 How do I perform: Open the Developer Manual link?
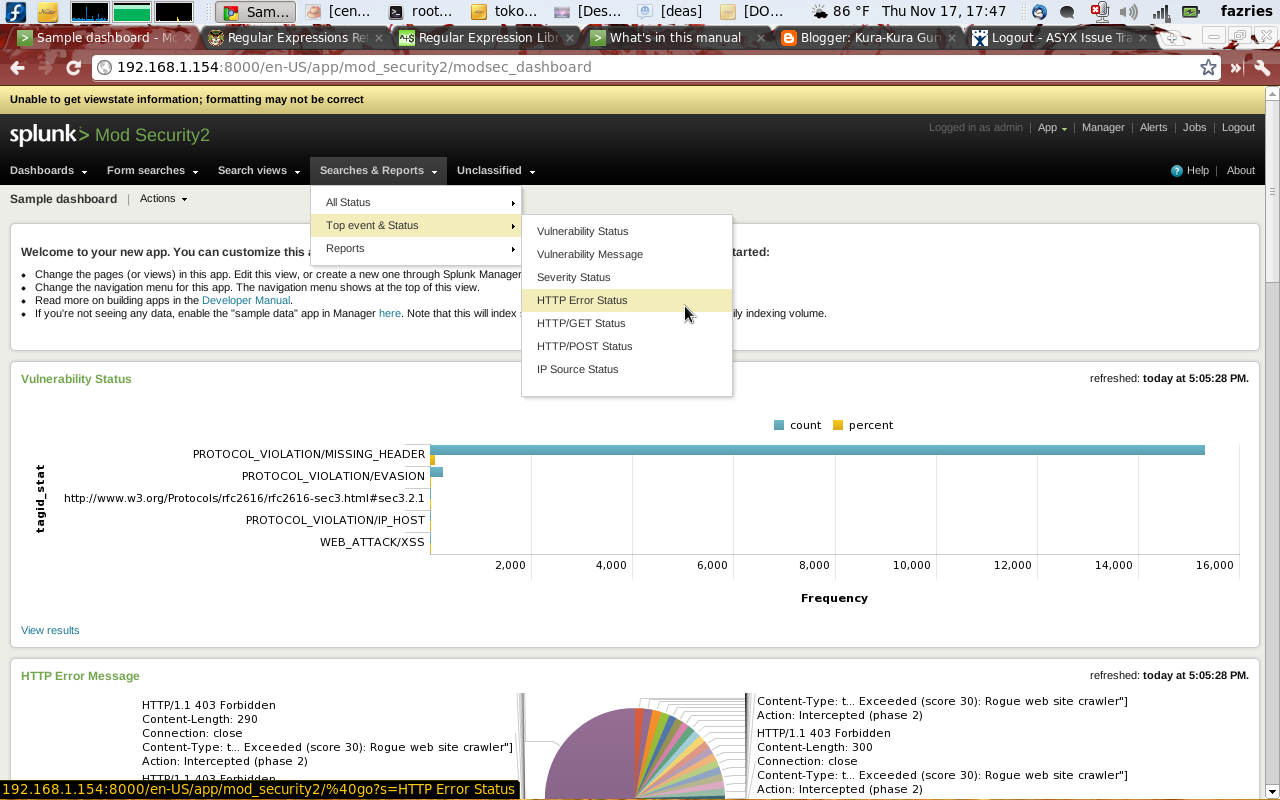(246, 301)
